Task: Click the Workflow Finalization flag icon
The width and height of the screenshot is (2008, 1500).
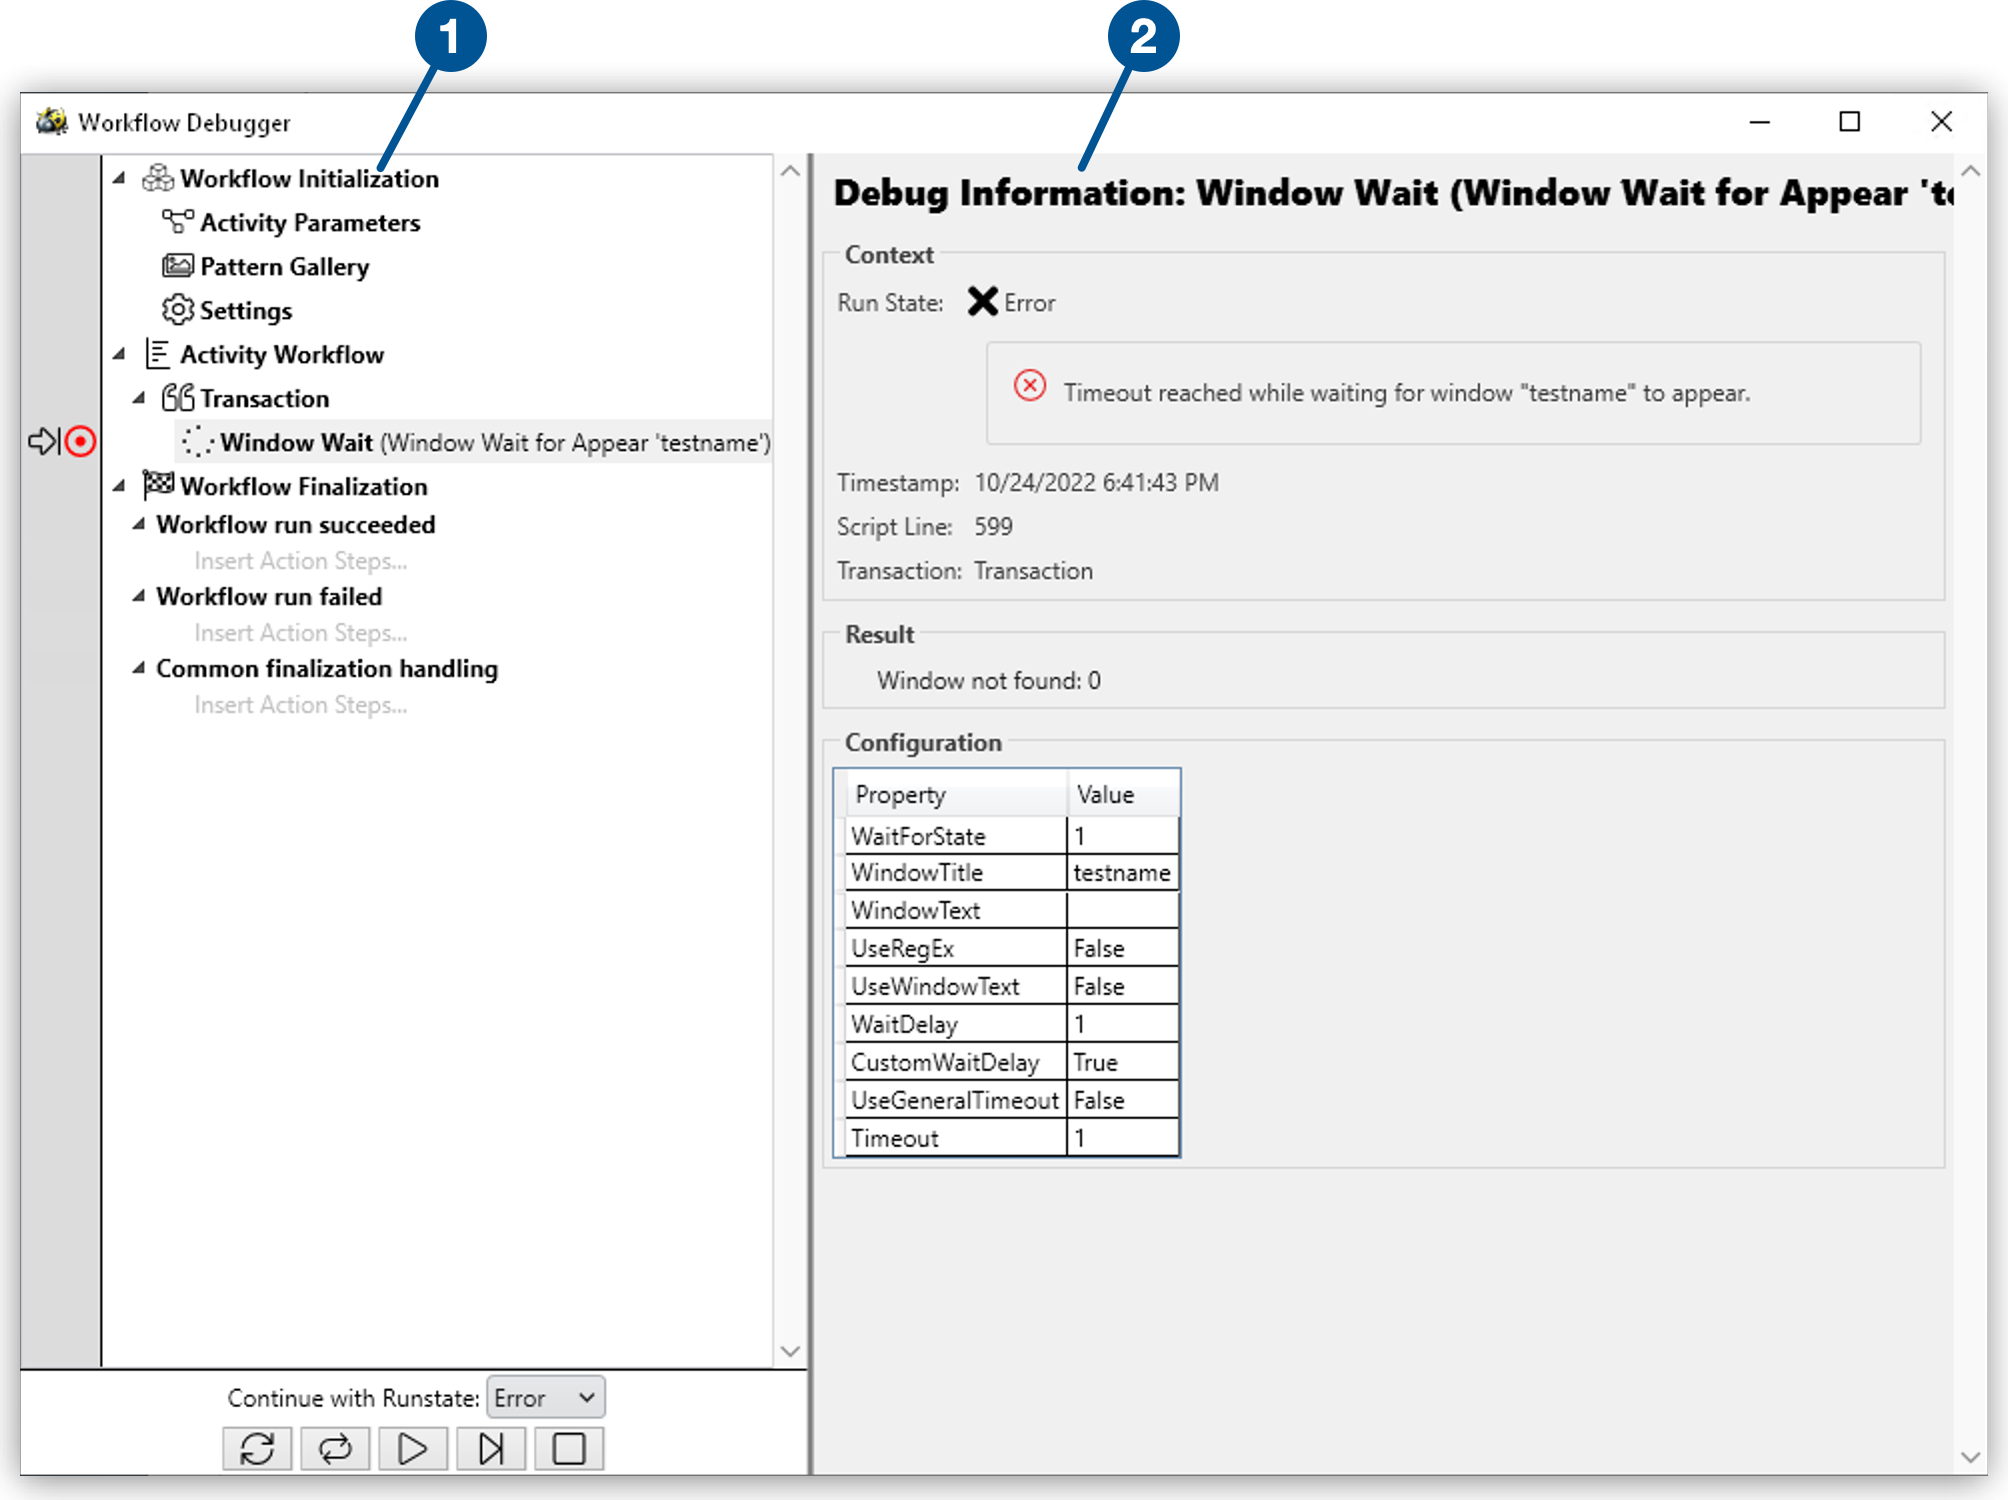Action: 157,486
